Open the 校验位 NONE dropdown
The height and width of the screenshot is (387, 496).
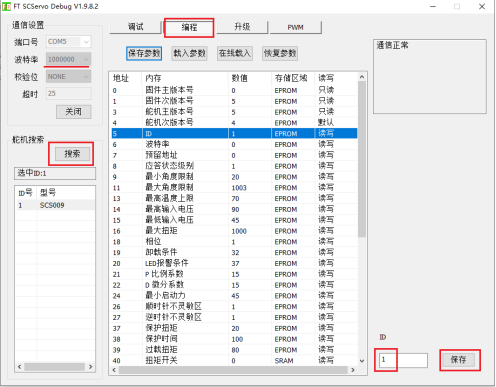click(68, 77)
